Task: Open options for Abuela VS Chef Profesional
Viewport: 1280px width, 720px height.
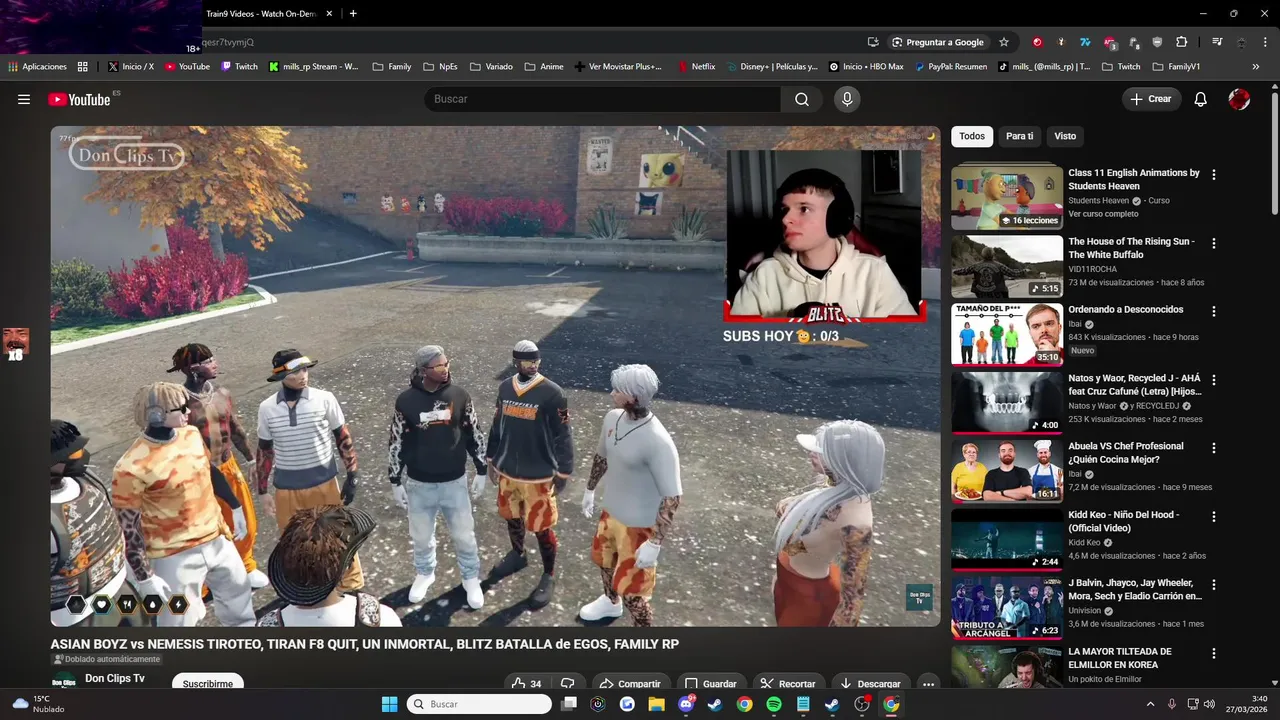Action: 1214,448
